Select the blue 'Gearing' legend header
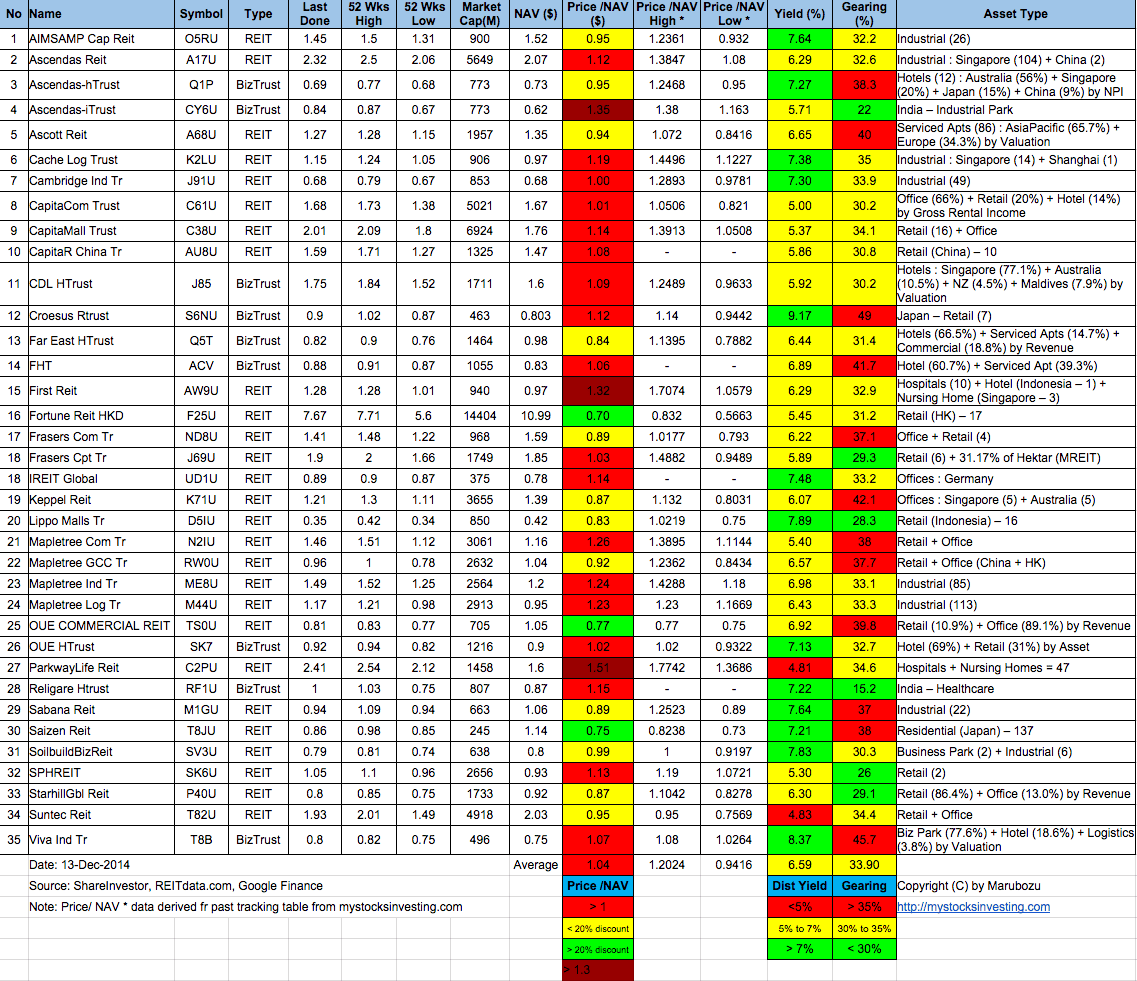Image resolution: width=1137 pixels, height=981 pixels. 864,886
